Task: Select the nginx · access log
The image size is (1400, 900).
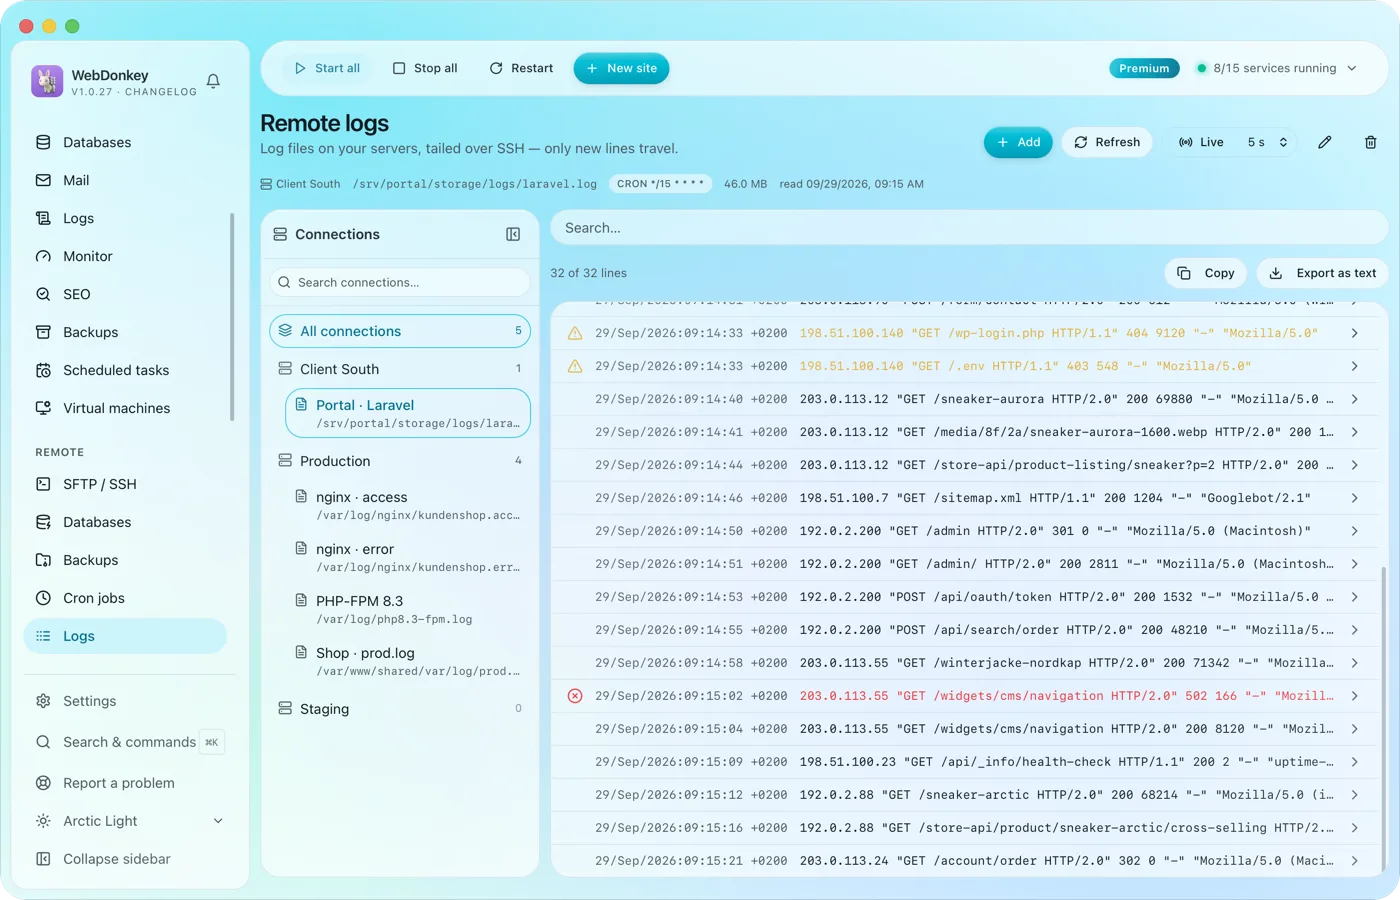Action: [x=409, y=505]
